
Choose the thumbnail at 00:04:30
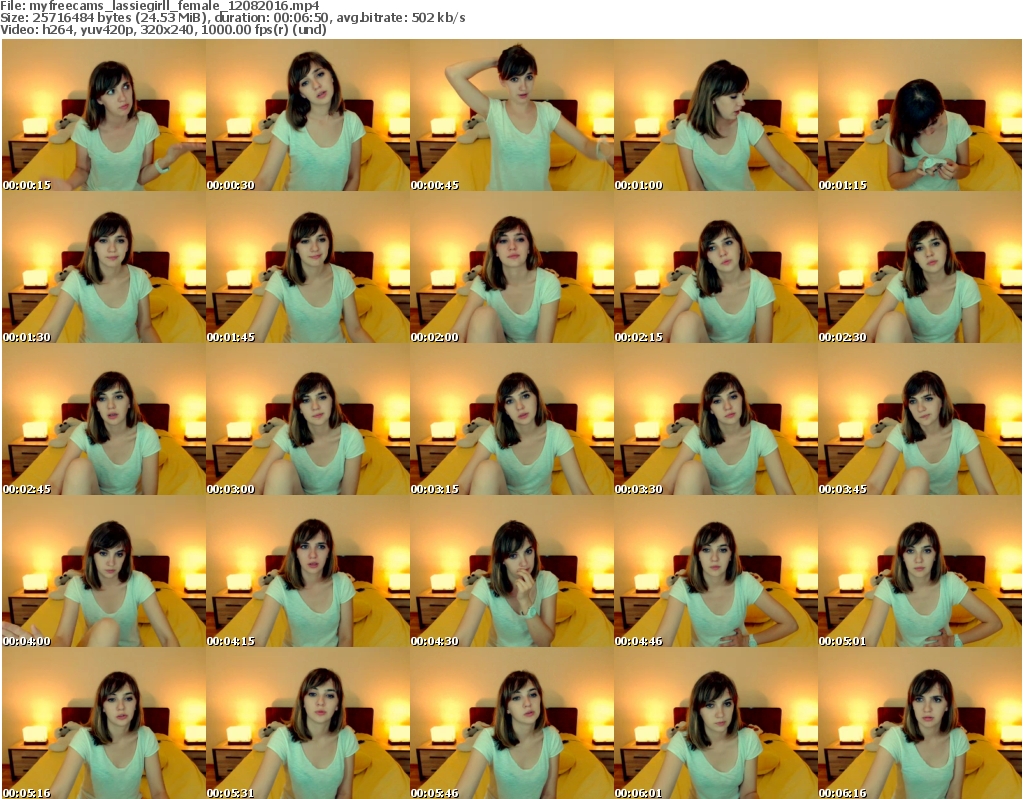click(x=512, y=571)
